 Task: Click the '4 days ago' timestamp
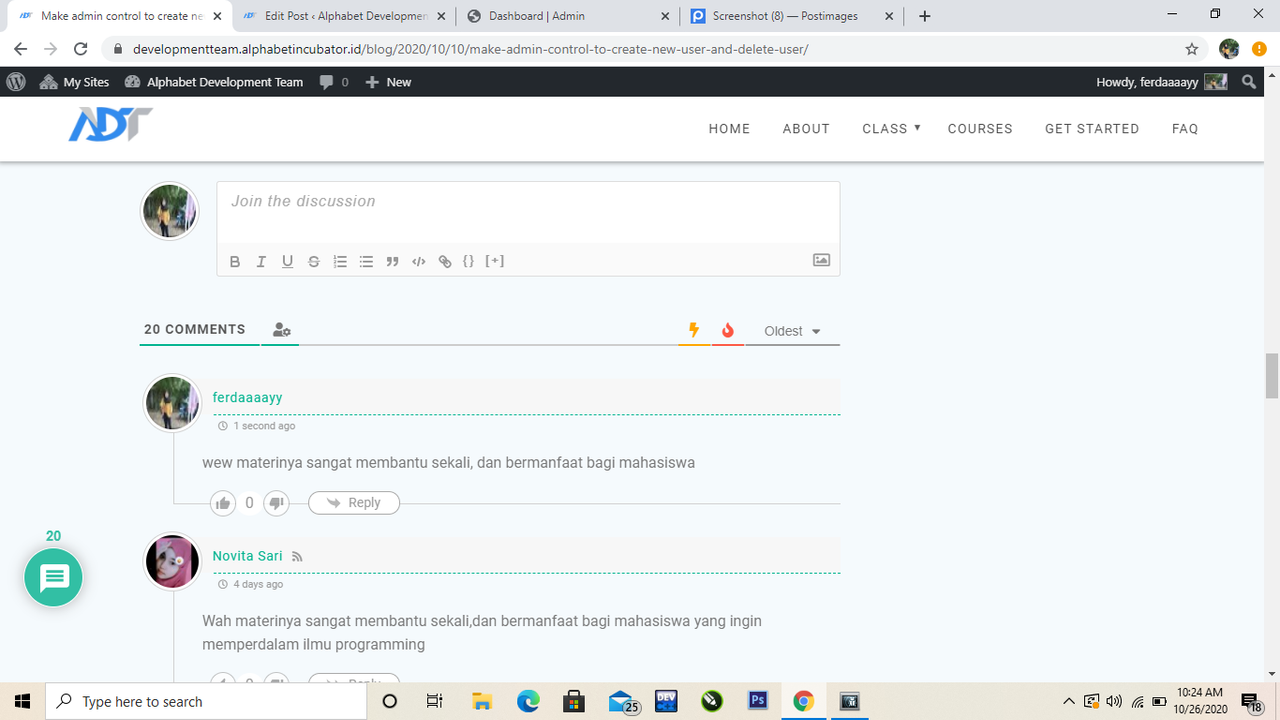258,584
